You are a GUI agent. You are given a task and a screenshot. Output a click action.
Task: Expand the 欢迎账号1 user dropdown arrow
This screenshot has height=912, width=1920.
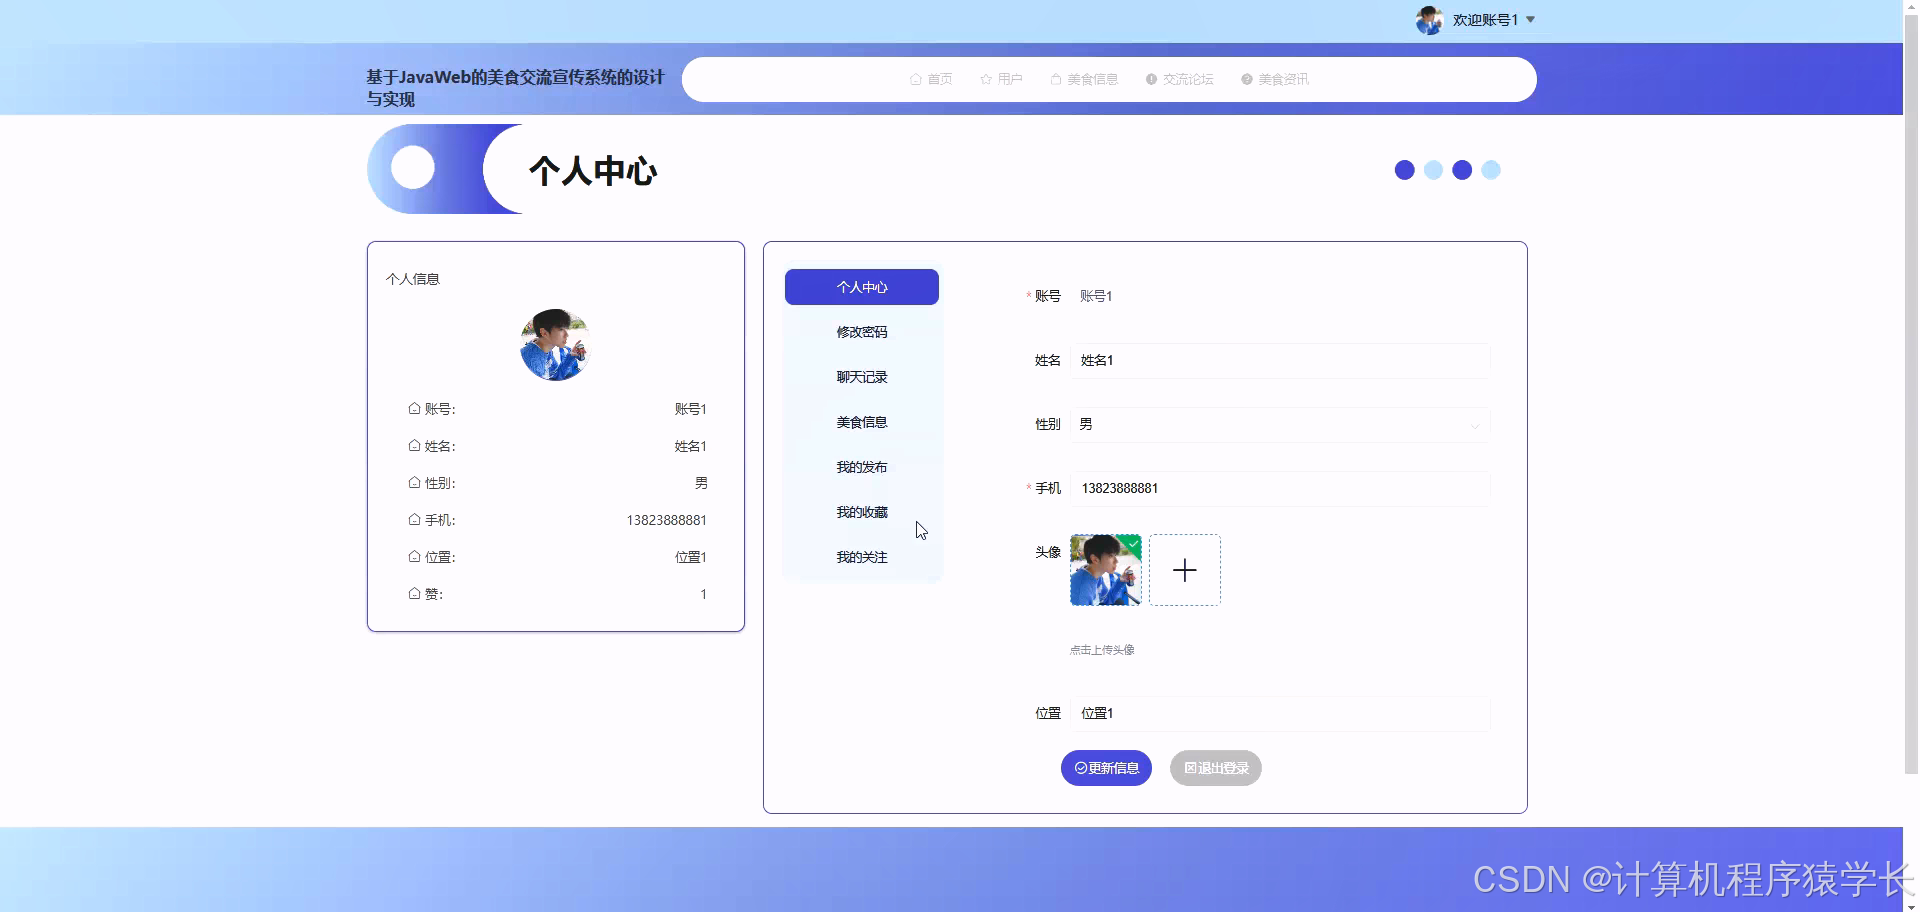point(1530,20)
